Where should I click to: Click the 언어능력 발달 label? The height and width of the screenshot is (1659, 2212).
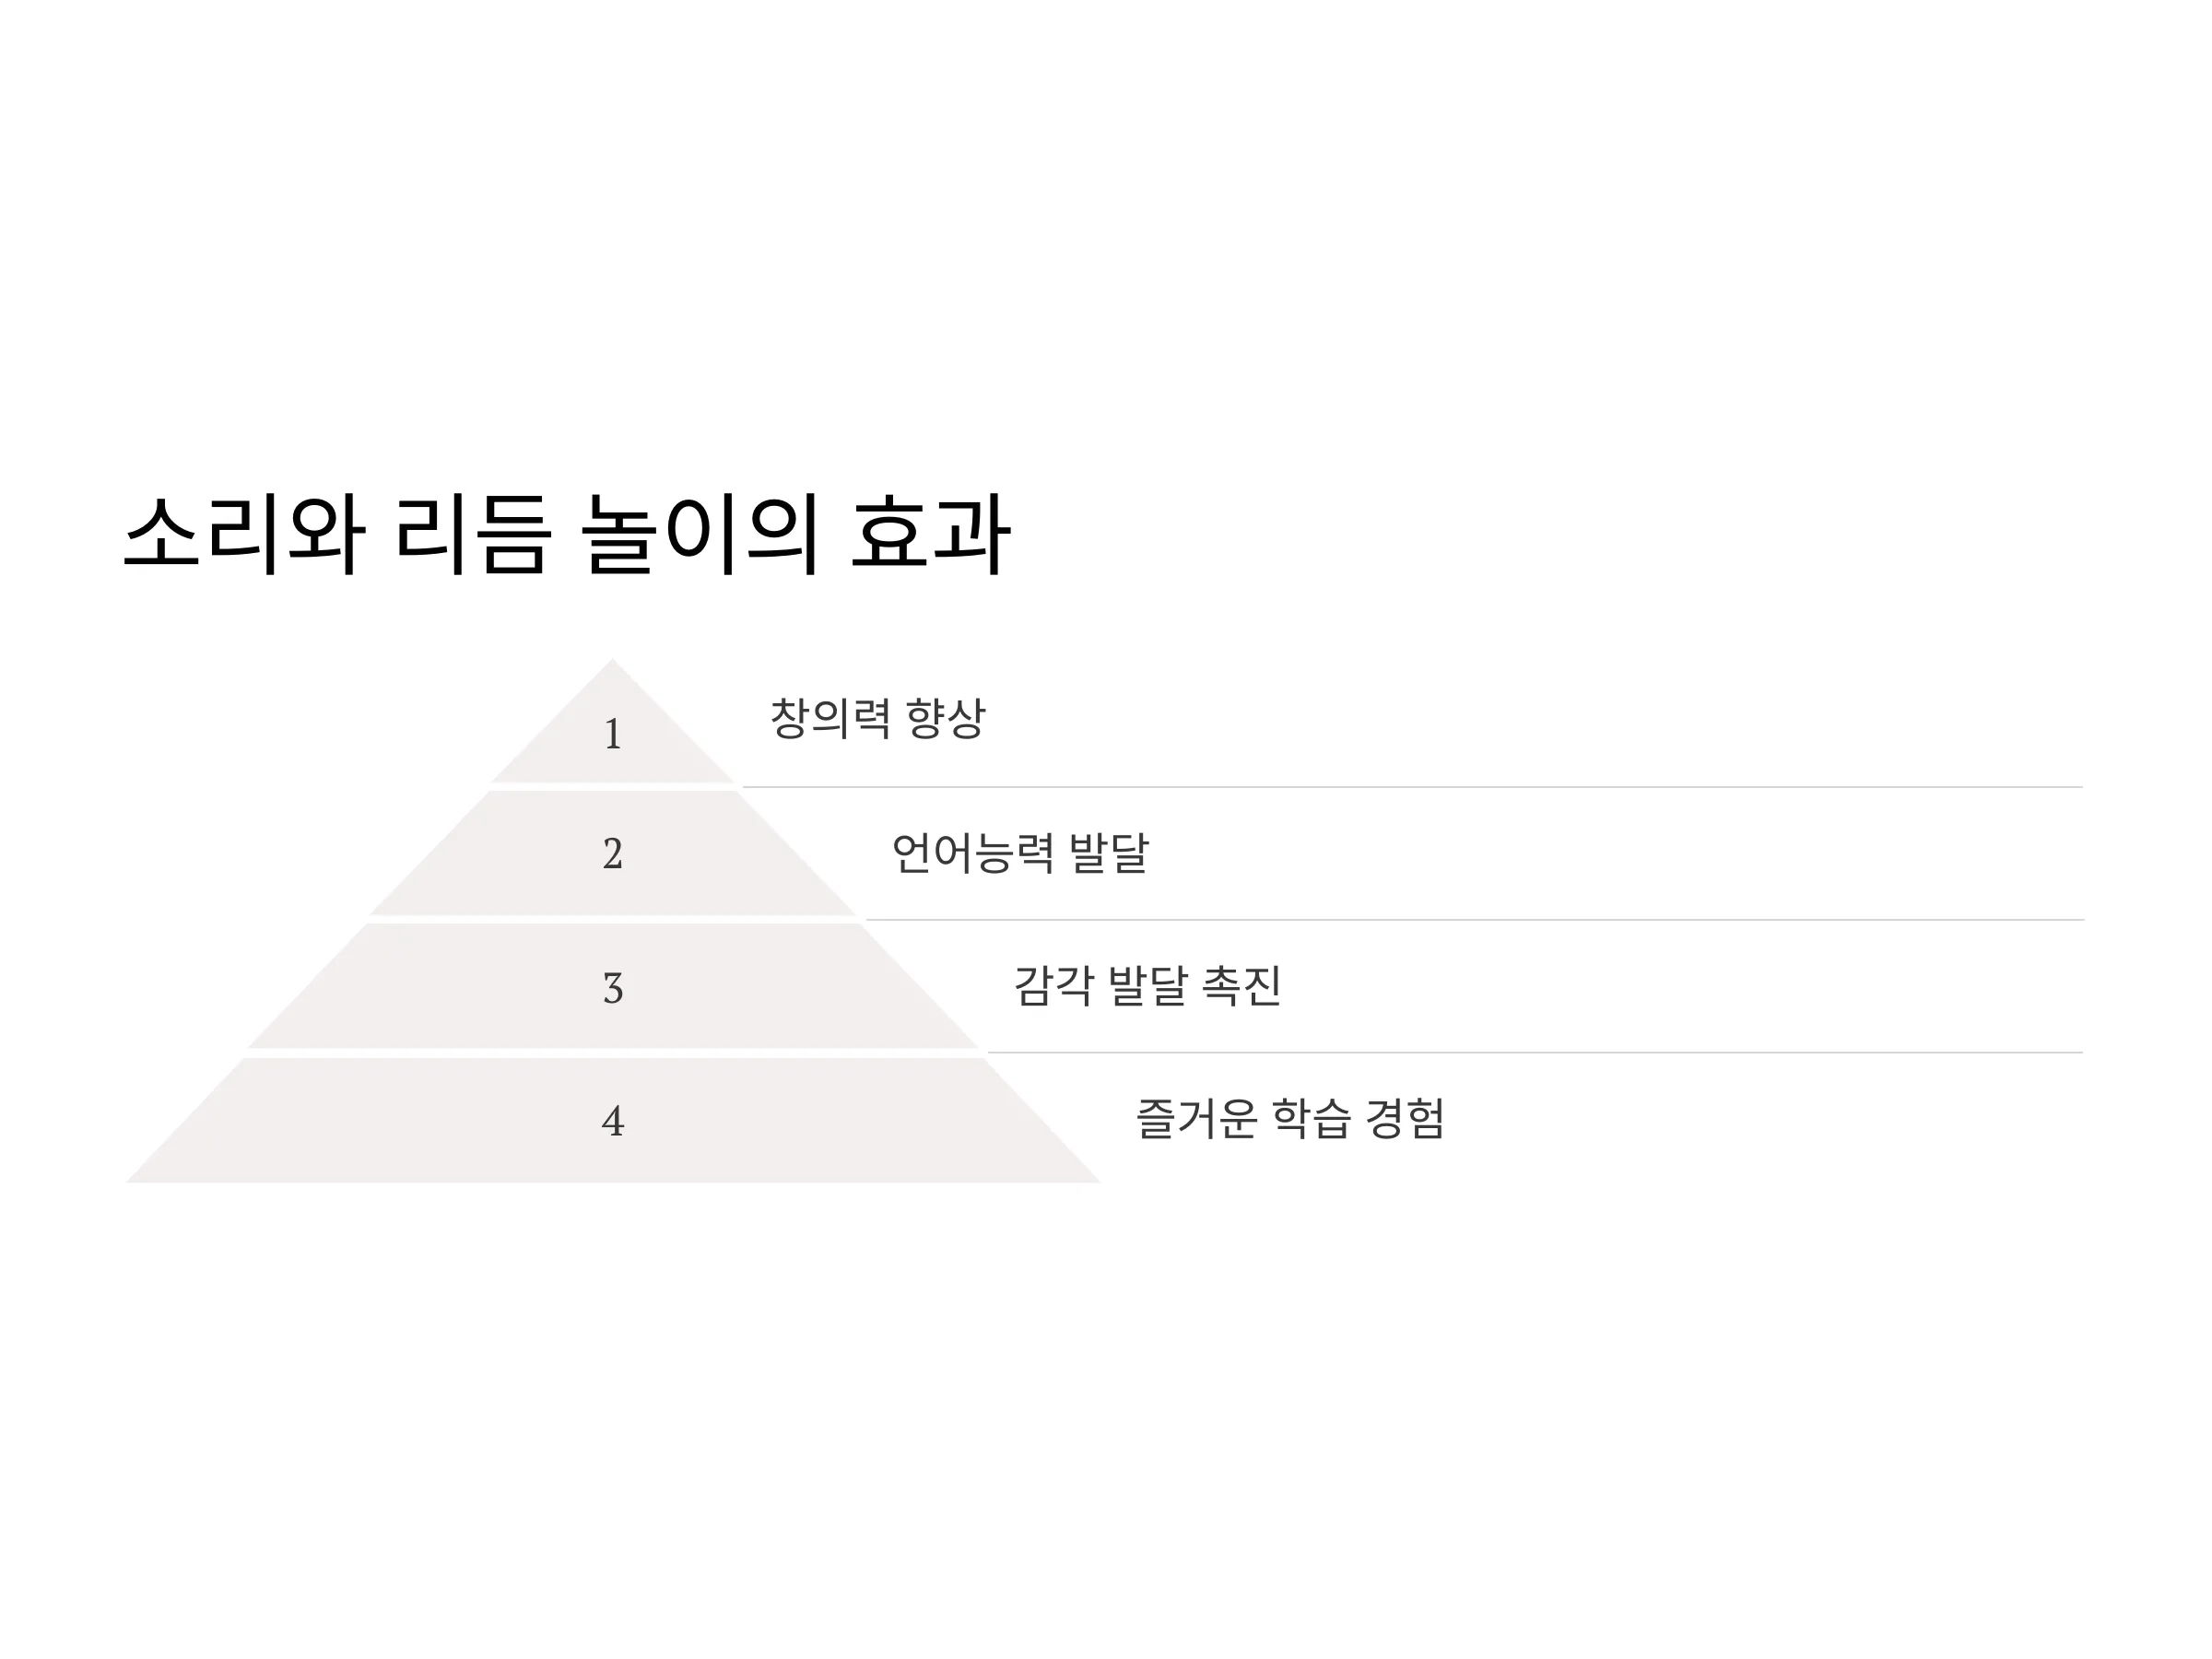1020,853
